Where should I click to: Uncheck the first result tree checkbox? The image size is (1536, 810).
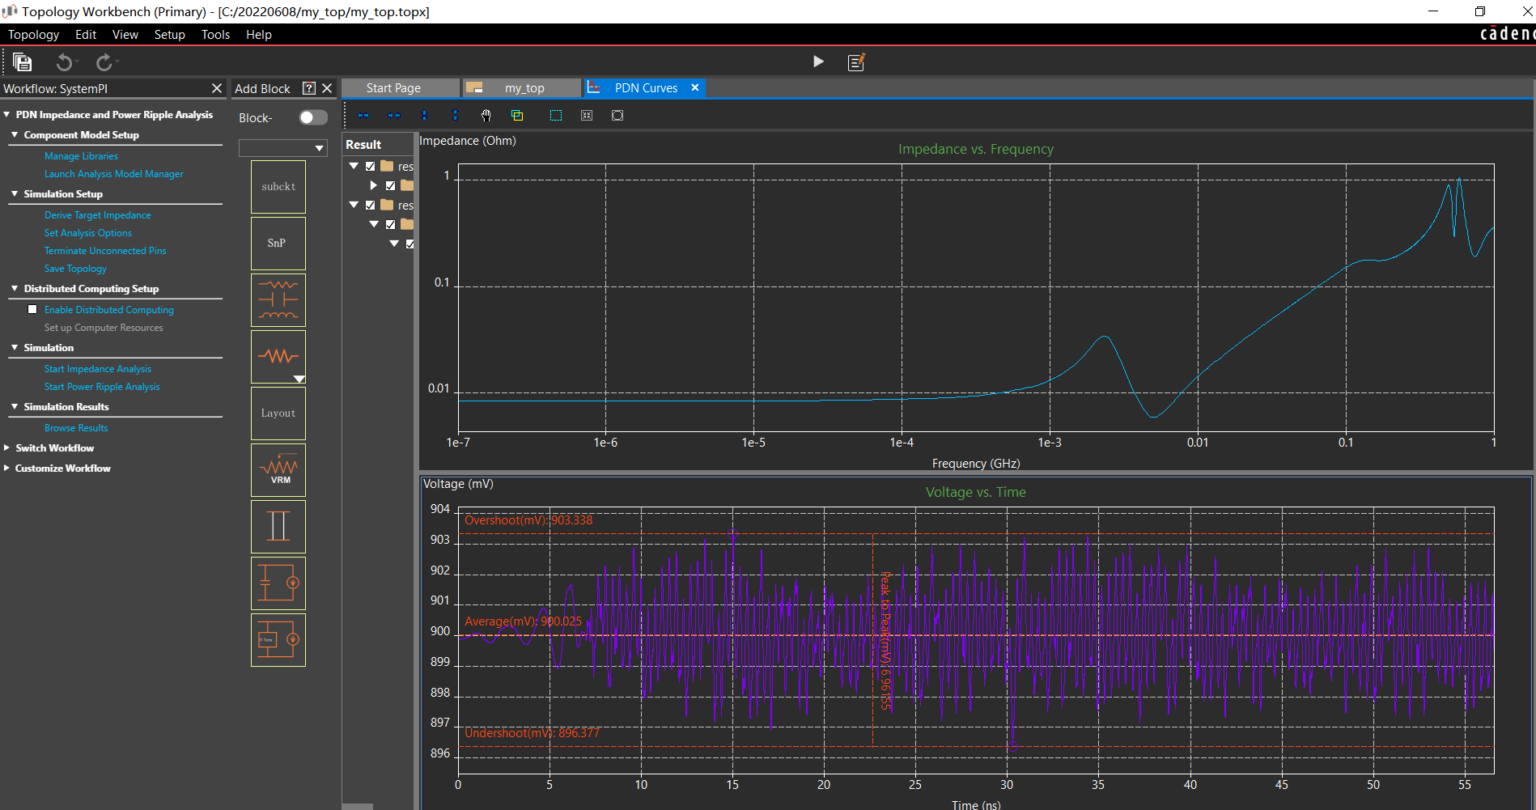(x=370, y=167)
